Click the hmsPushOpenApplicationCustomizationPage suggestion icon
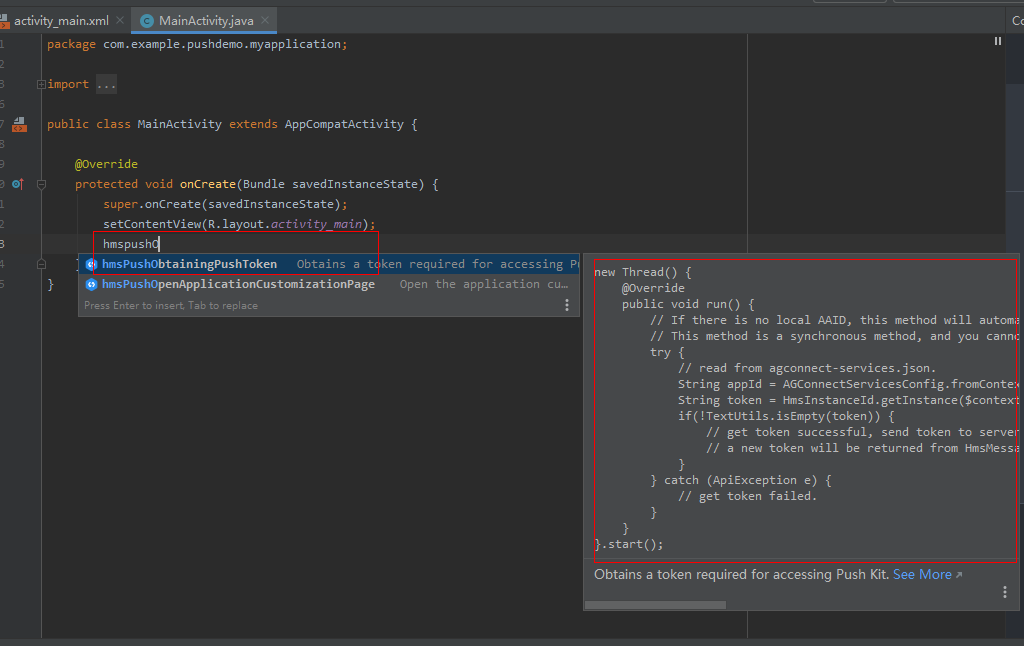1024x646 pixels. [91, 284]
